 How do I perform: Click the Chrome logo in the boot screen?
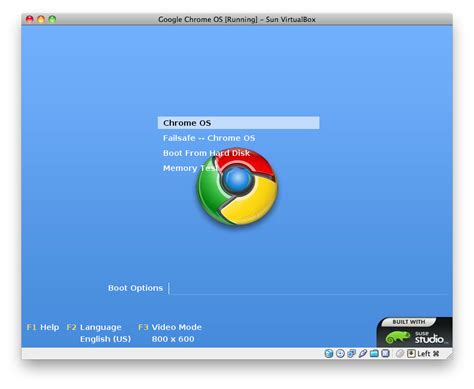[237, 187]
